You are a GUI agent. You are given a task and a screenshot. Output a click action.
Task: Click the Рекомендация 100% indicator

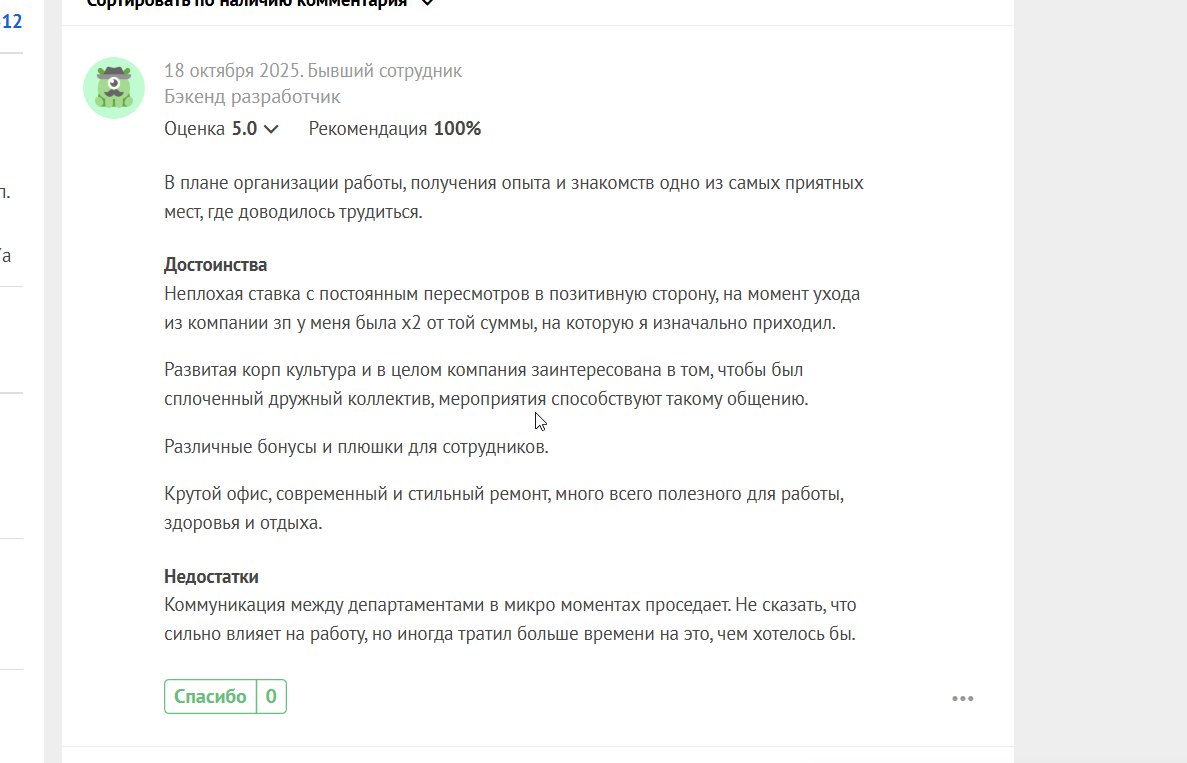[395, 129]
